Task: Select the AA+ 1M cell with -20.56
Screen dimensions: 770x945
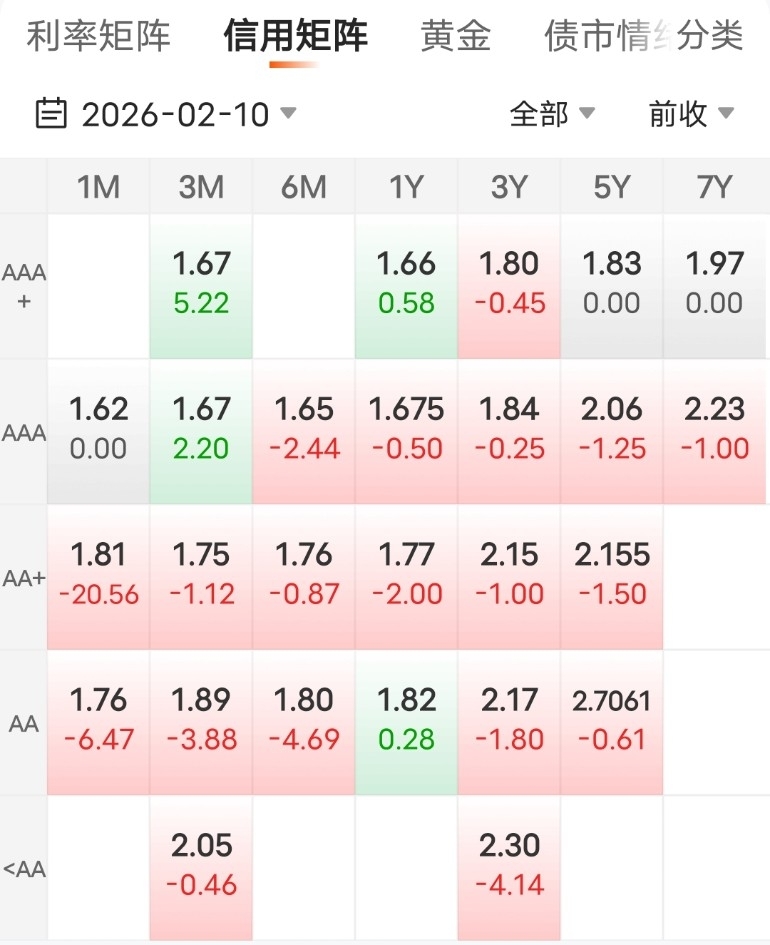Action: click(x=98, y=574)
